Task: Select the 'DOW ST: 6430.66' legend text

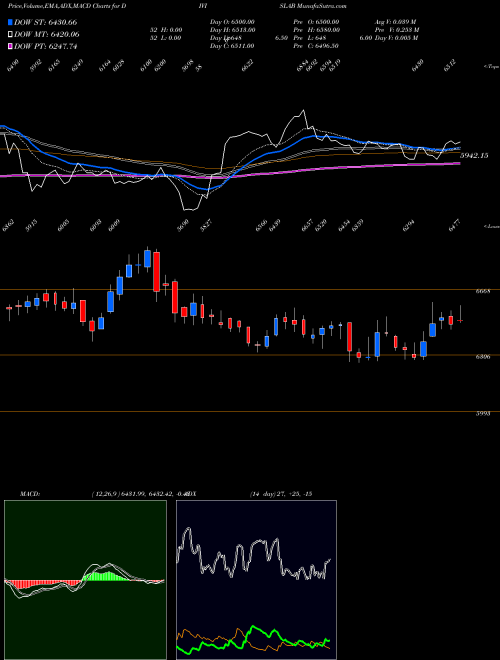Action: [45, 22]
